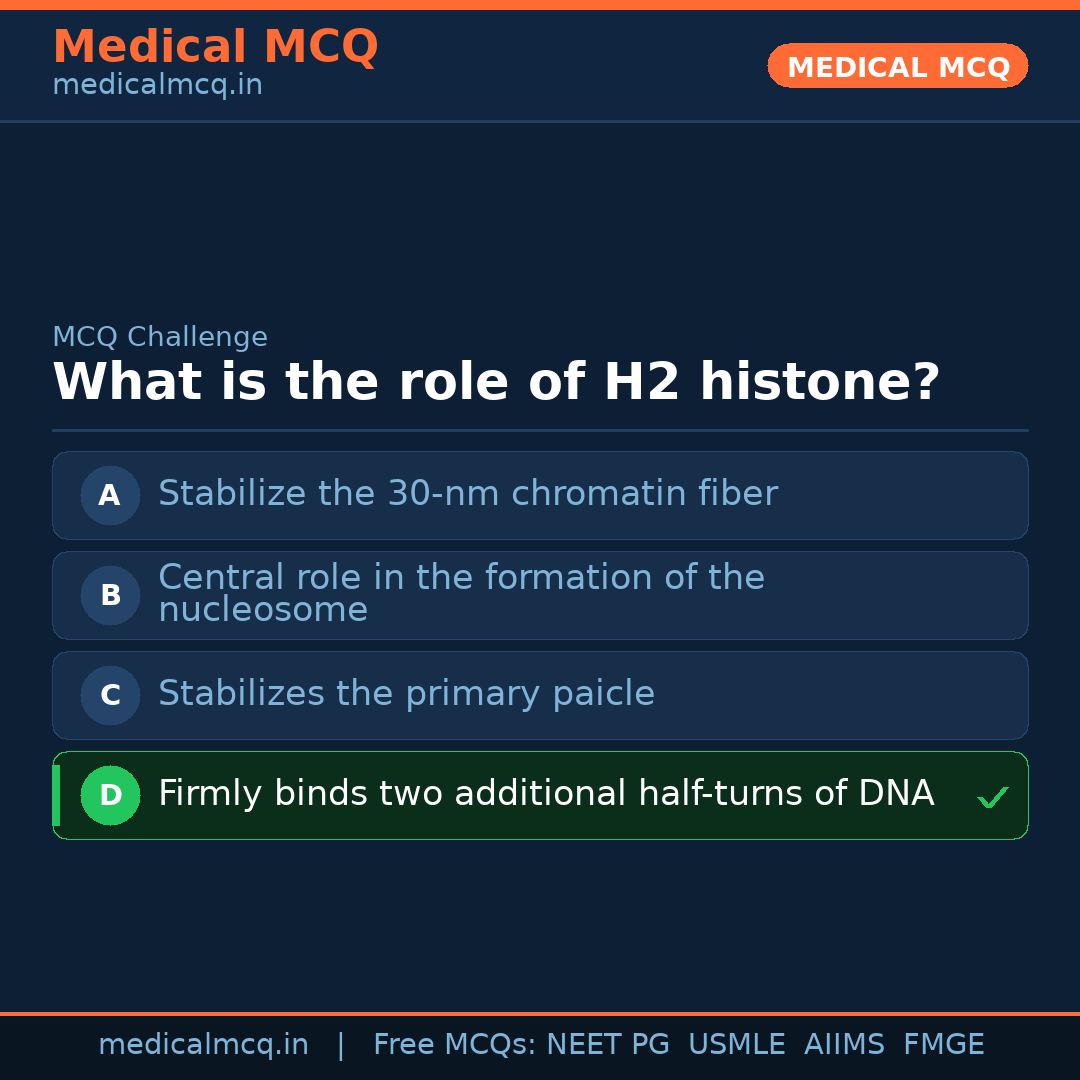Click the Medical MCQ orange title logo
The width and height of the screenshot is (1080, 1080).
pyautogui.click(x=215, y=46)
